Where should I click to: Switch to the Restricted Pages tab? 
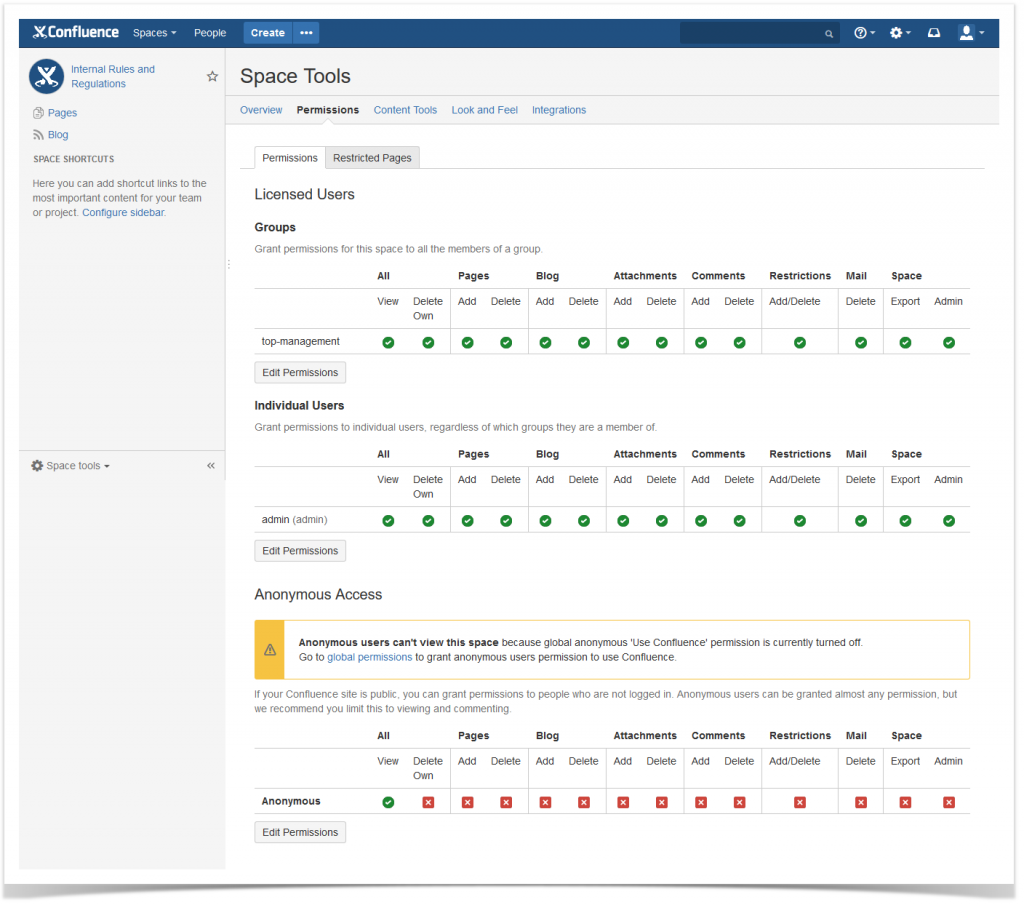372,158
